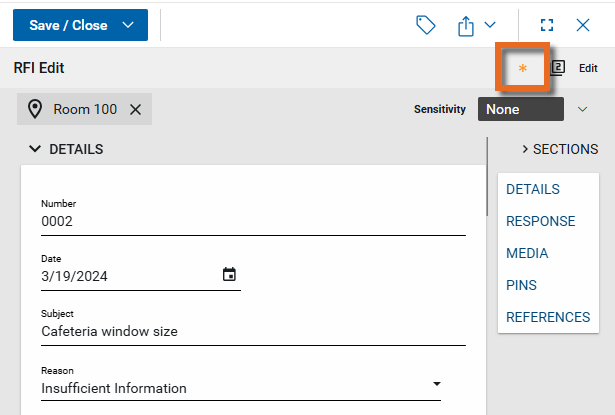
Task: Click the Edit mode label
Action: tap(588, 69)
